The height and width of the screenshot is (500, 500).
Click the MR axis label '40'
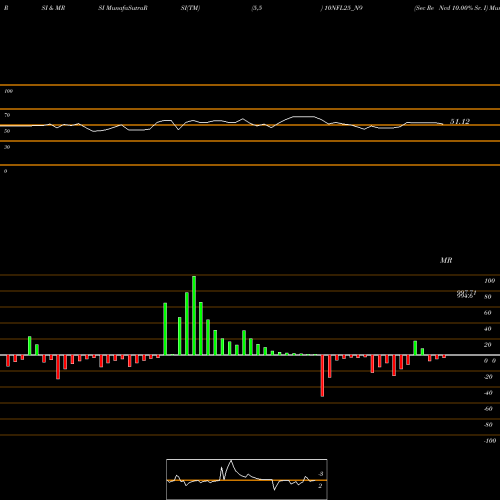tap(488, 329)
